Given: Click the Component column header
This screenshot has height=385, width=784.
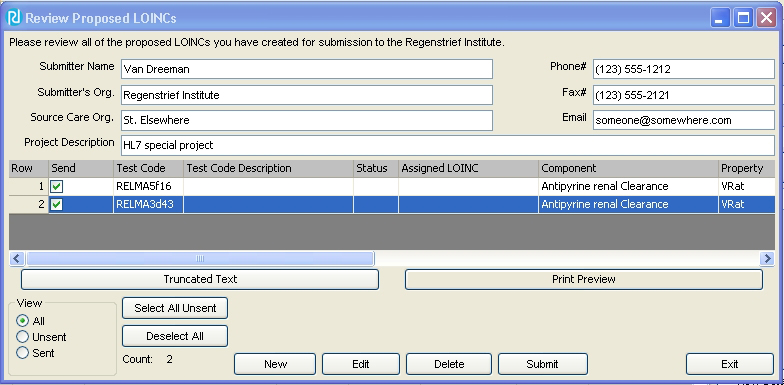Looking at the screenshot, I should tap(628, 168).
